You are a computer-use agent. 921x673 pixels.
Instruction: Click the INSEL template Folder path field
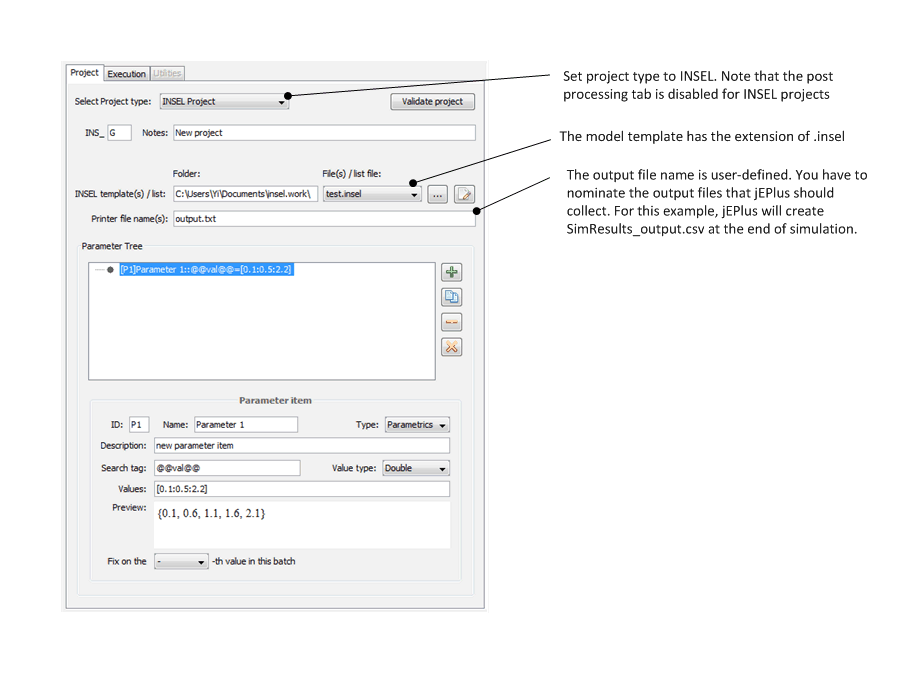click(x=246, y=194)
